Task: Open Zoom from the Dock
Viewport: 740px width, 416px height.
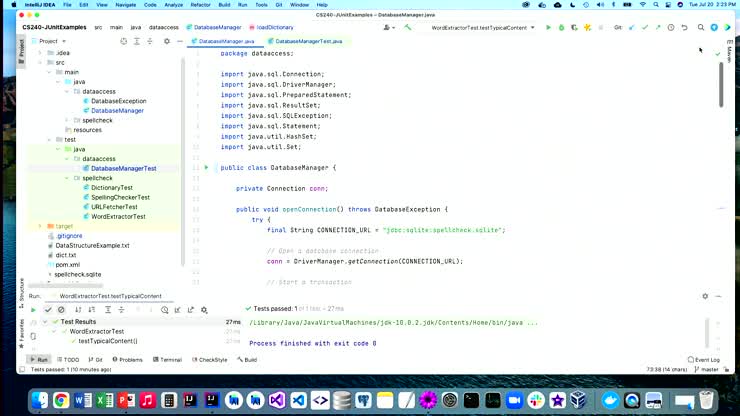Action: click(x=514, y=400)
